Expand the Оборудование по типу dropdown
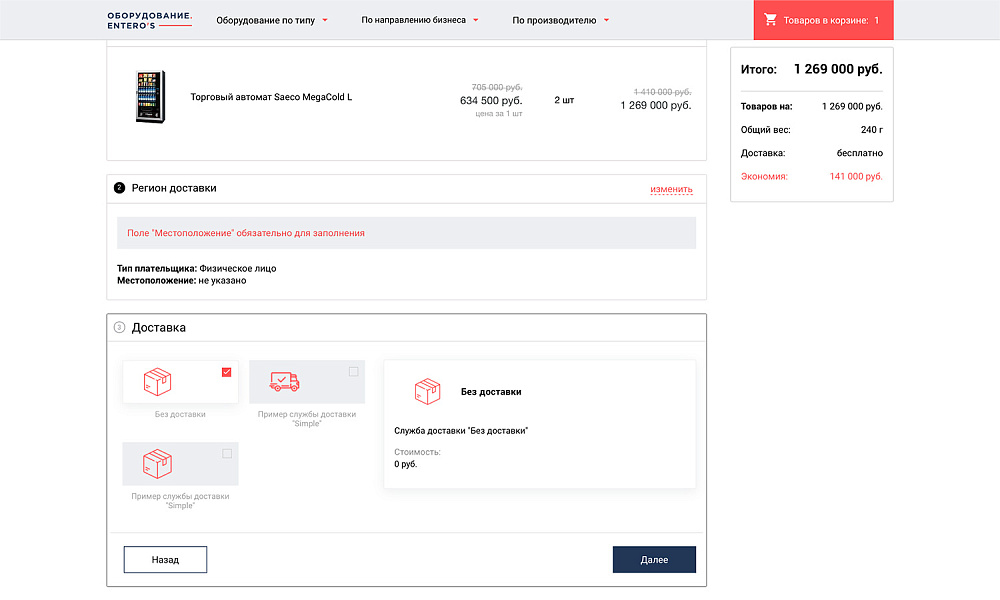This screenshot has height=600, width=1000. 272,20
